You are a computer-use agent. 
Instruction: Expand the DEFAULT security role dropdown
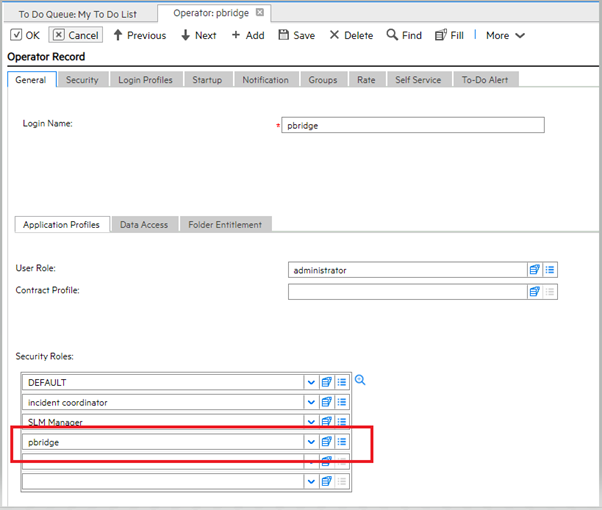311,382
